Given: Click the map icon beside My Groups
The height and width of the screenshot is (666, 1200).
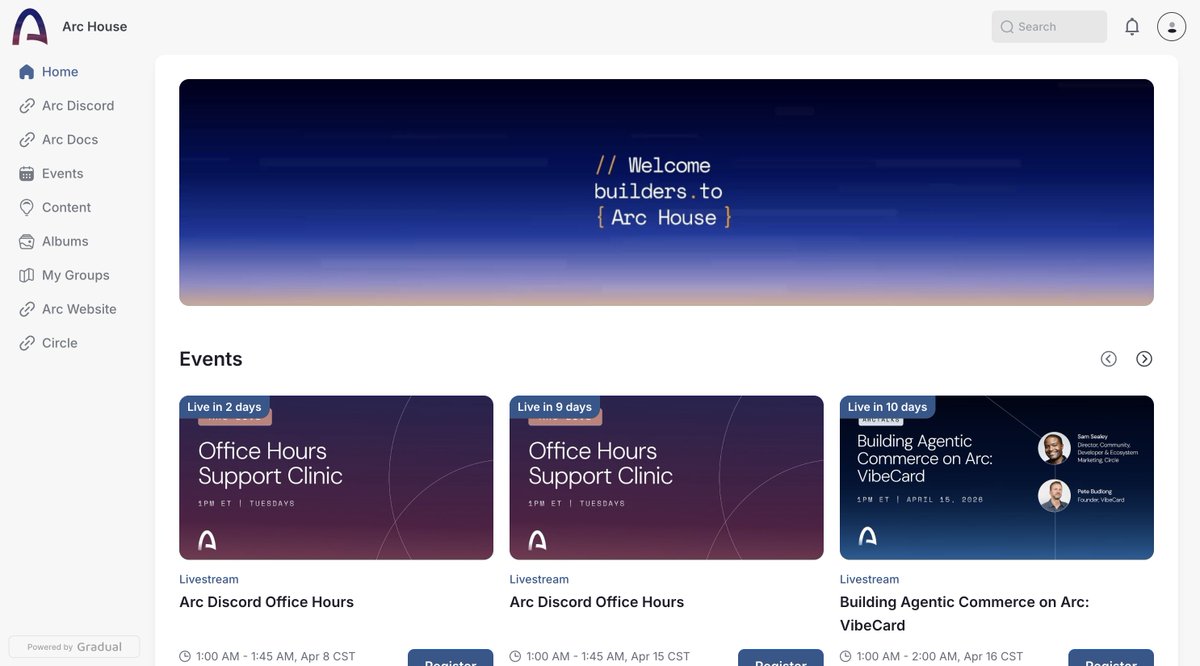Looking at the screenshot, I should pos(27,275).
